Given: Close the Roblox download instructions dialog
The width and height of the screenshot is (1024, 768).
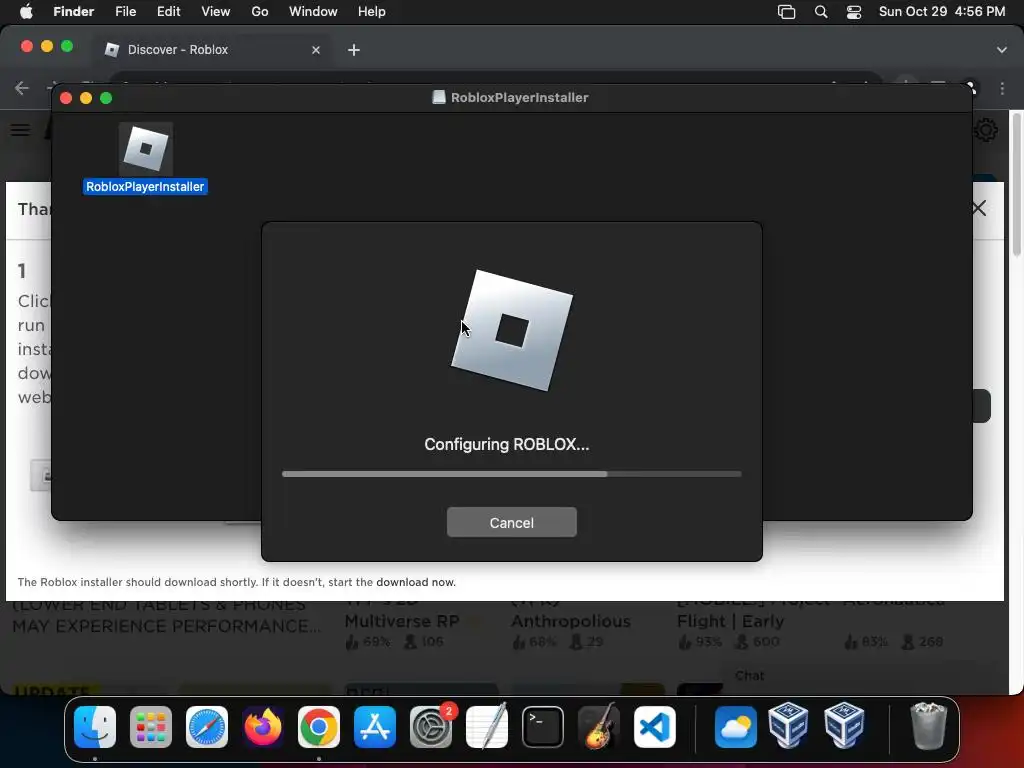Looking at the screenshot, I should coord(979,208).
